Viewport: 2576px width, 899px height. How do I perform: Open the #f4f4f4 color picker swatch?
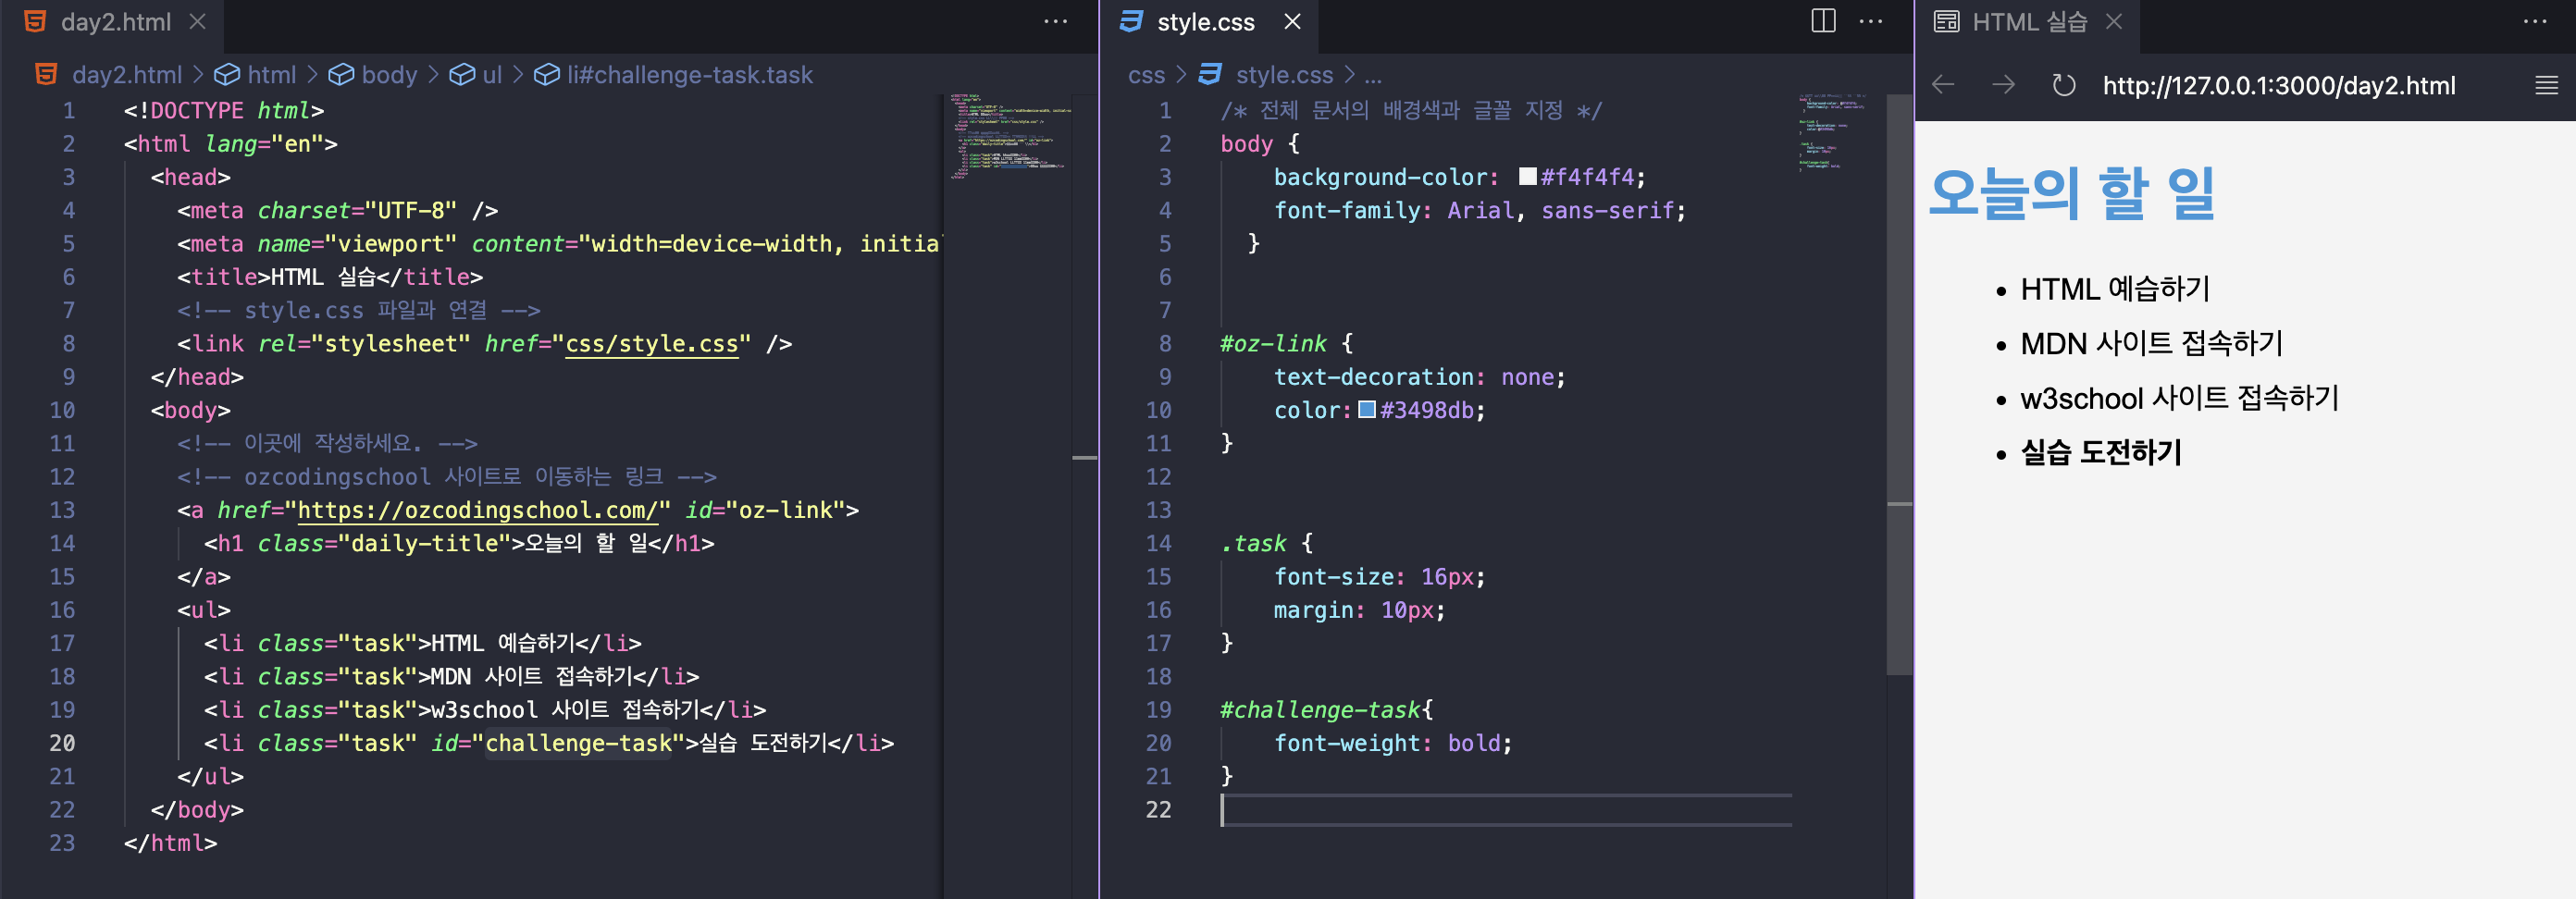tap(1527, 177)
